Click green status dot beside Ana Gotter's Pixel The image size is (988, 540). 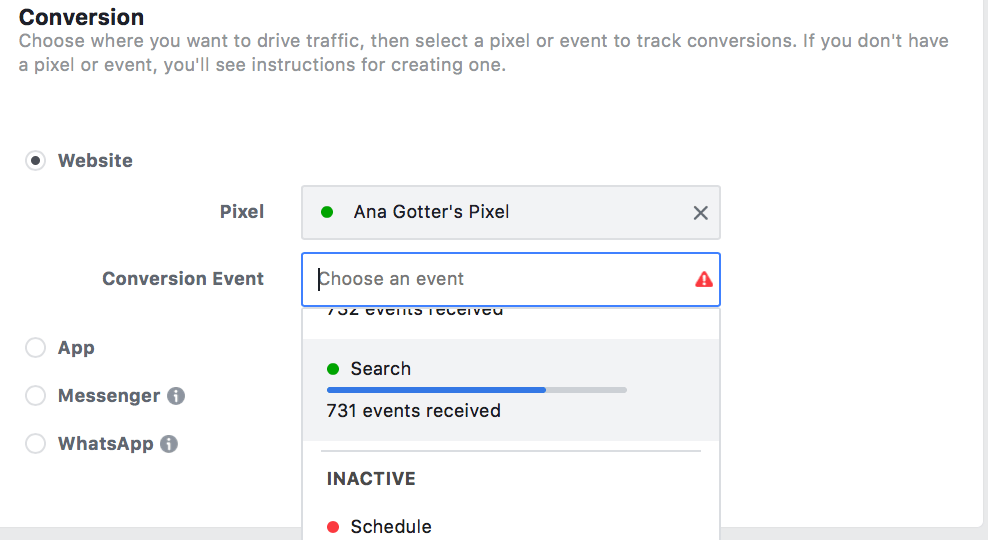[x=327, y=212]
